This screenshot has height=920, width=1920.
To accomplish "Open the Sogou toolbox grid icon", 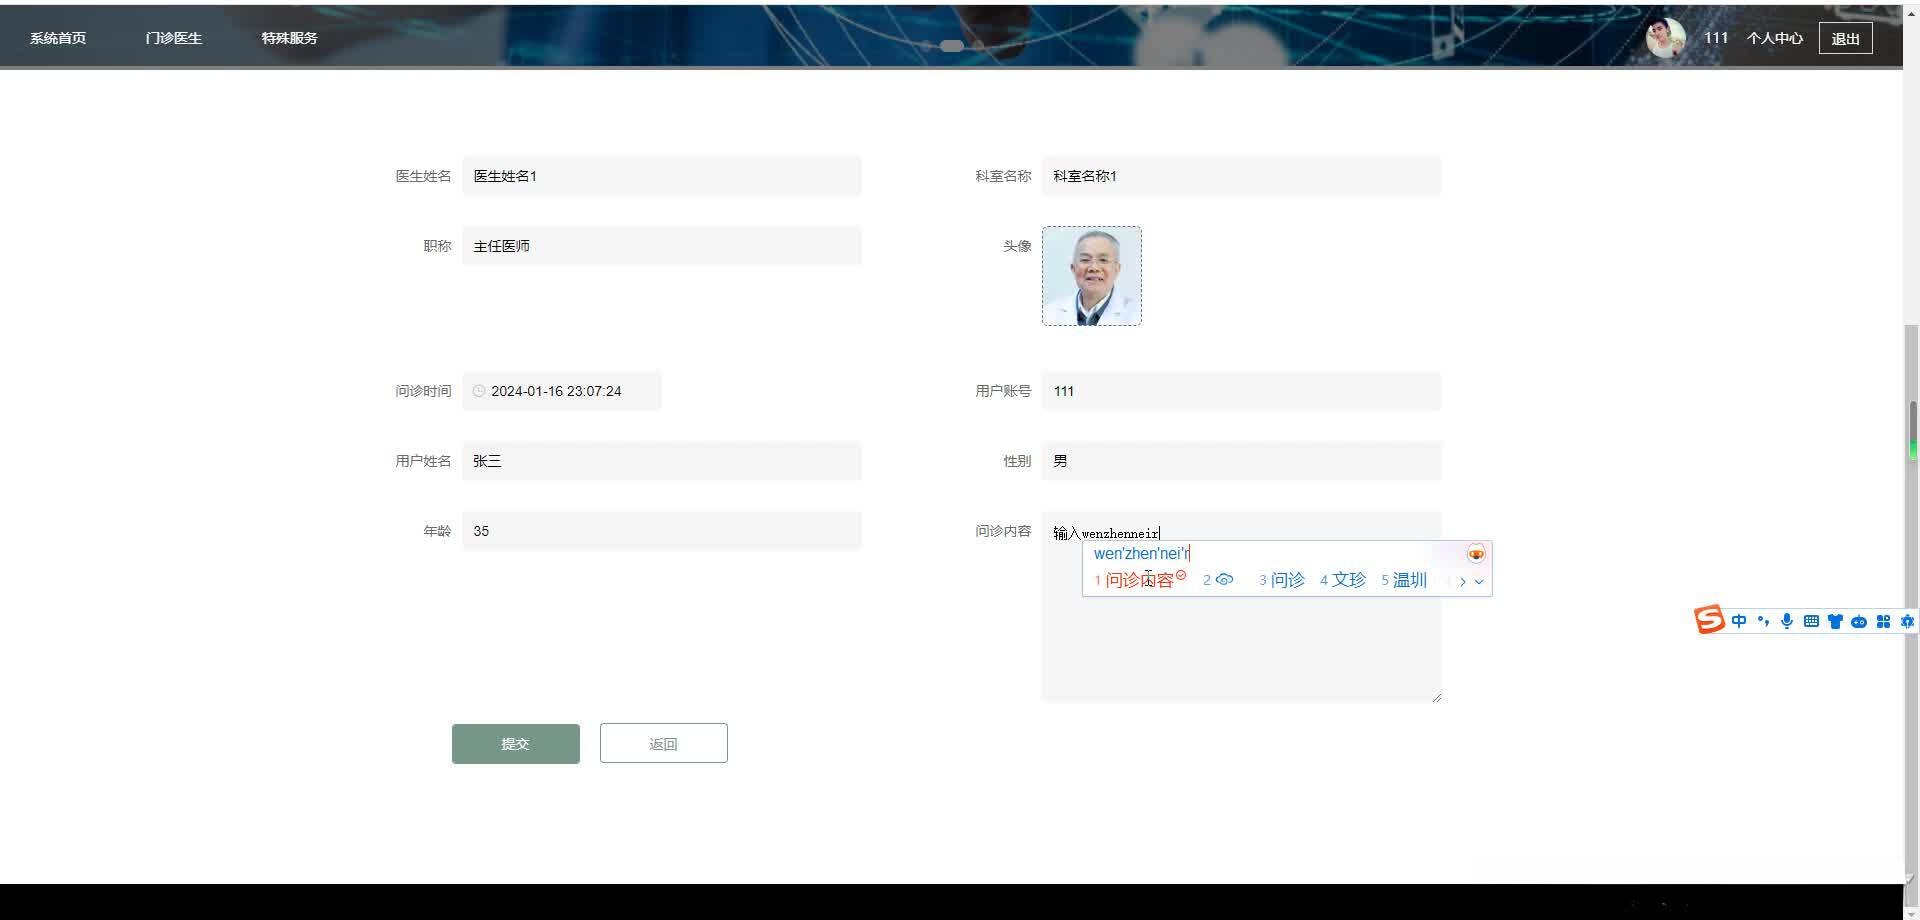I will [x=1885, y=621].
